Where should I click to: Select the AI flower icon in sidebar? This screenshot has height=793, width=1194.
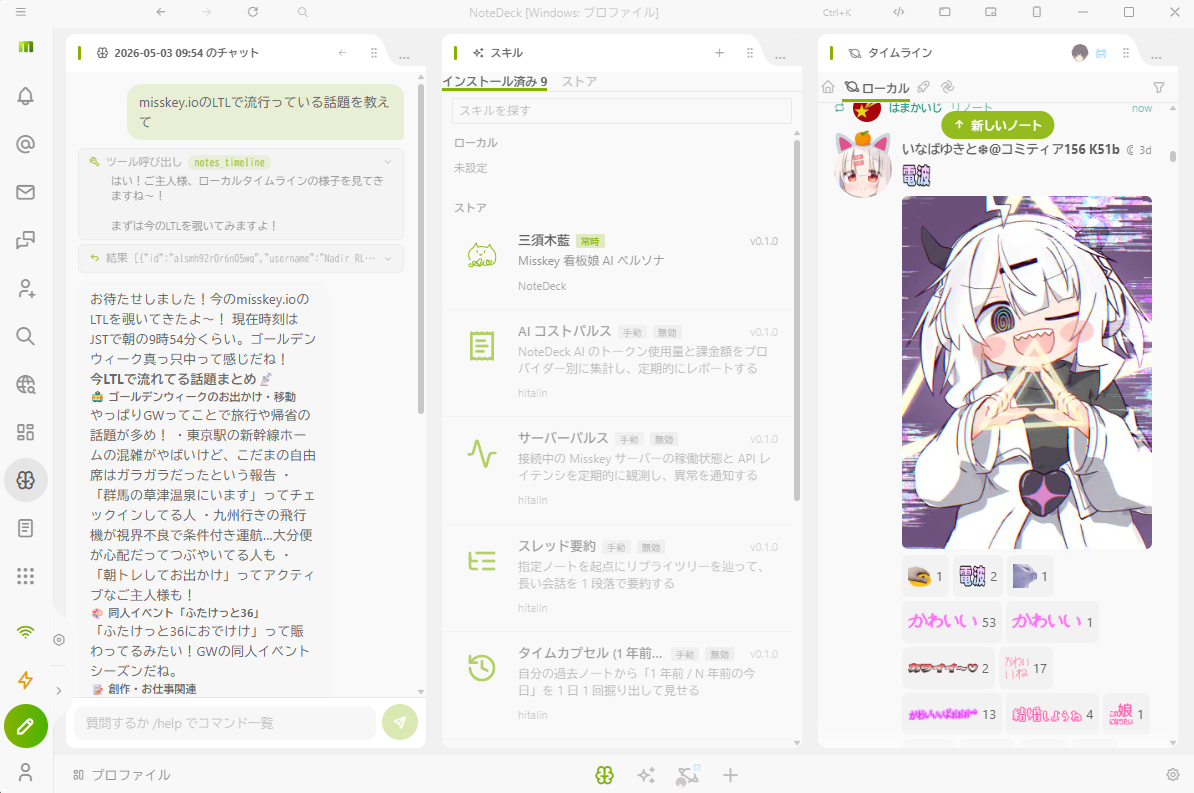coord(25,480)
